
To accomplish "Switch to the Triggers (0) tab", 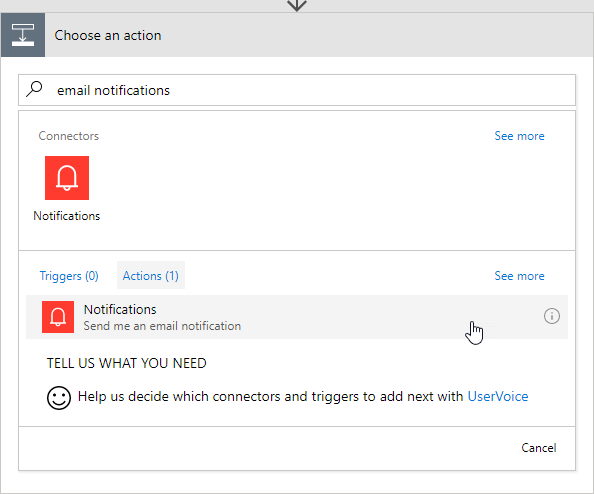I will (x=69, y=275).
